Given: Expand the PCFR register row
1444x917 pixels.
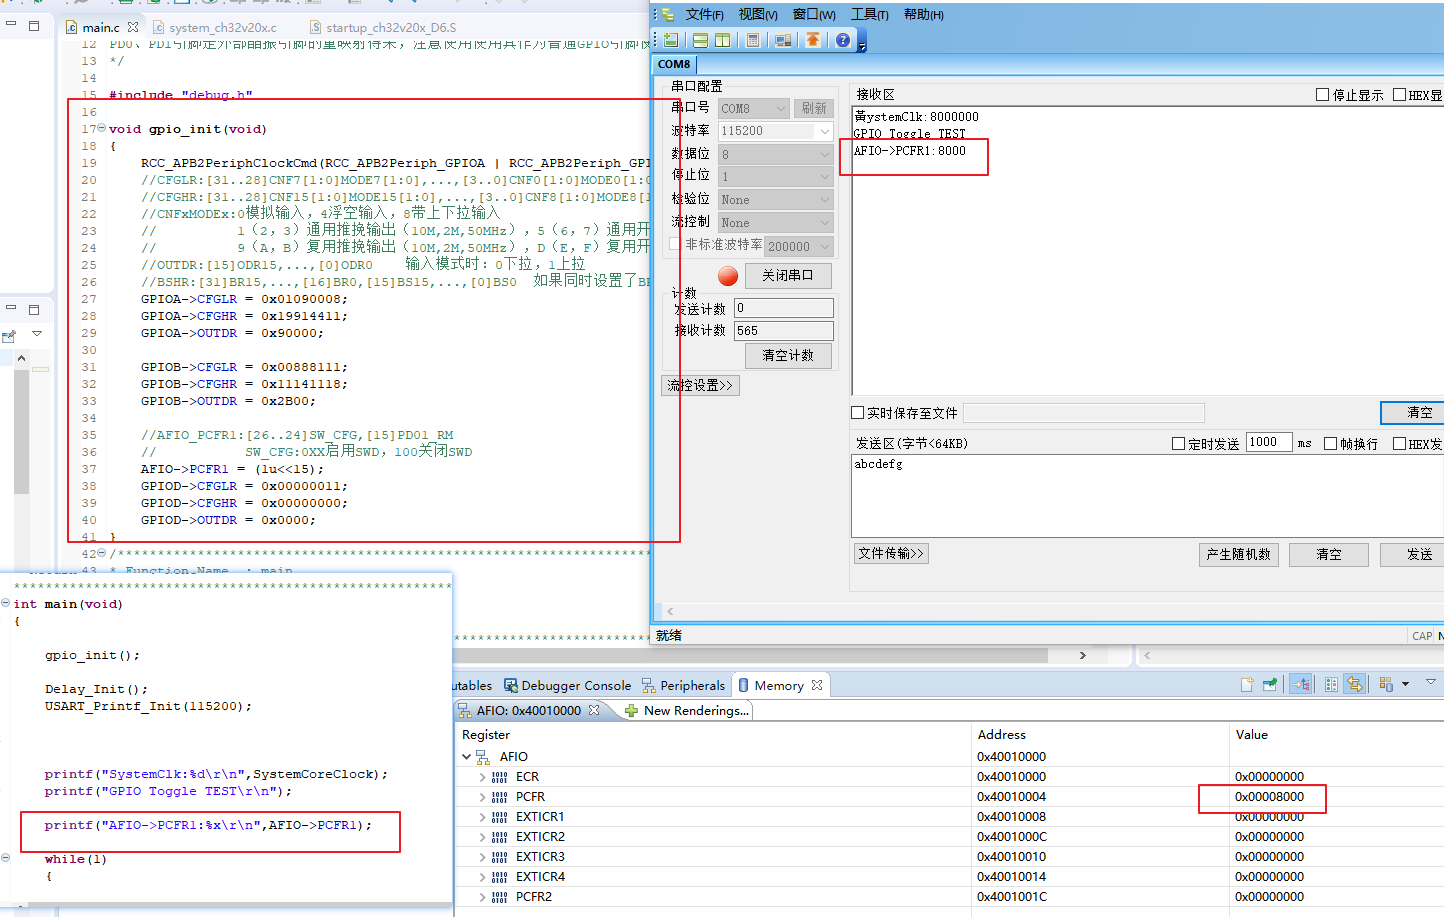Looking at the screenshot, I should click(x=483, y=797).
